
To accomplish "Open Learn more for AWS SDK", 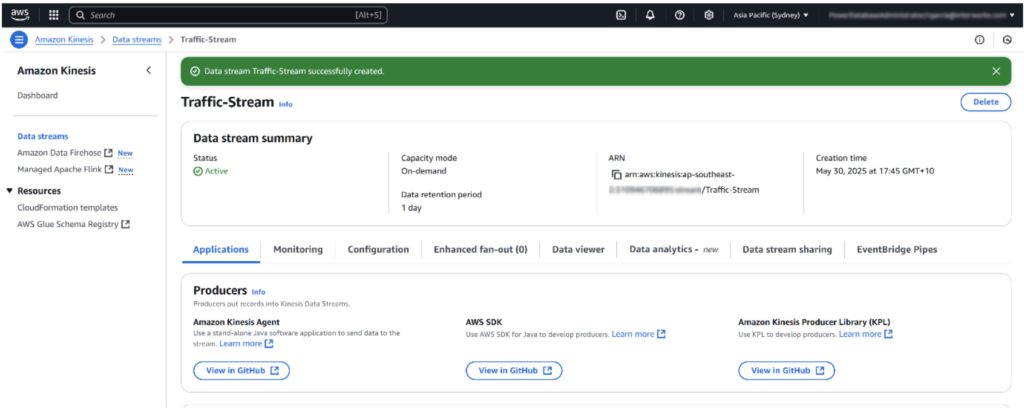I will [639, 334].
